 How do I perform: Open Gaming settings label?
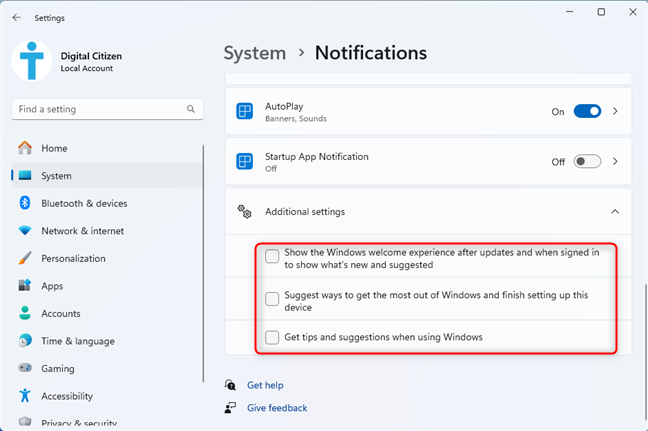58,368
